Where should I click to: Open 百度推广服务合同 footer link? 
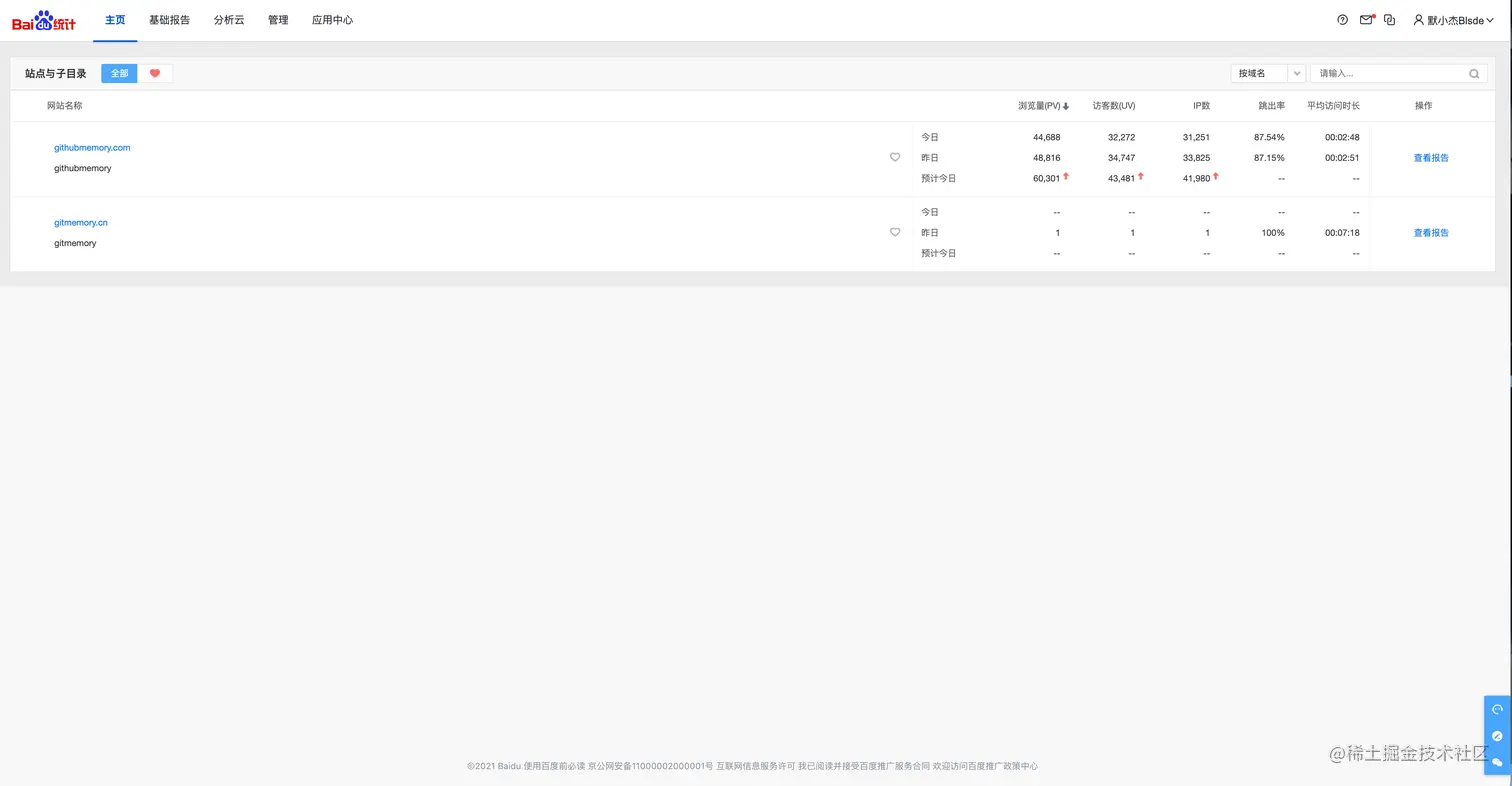pos(895,766)
